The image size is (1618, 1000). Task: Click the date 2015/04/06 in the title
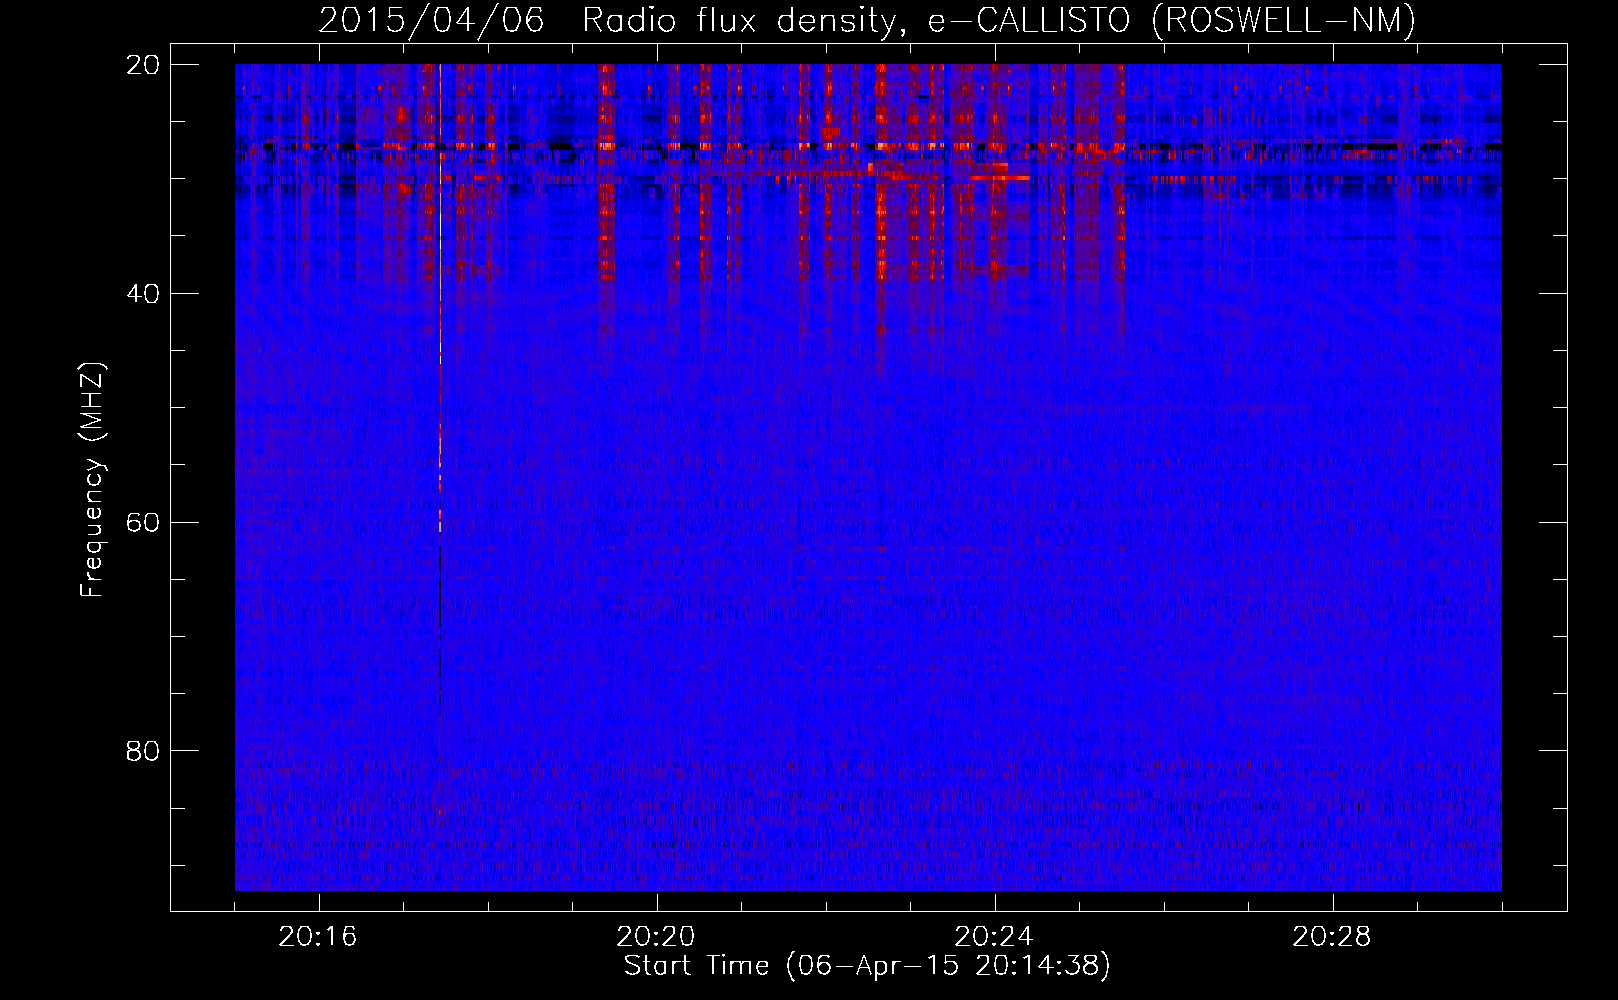[431, 20]
